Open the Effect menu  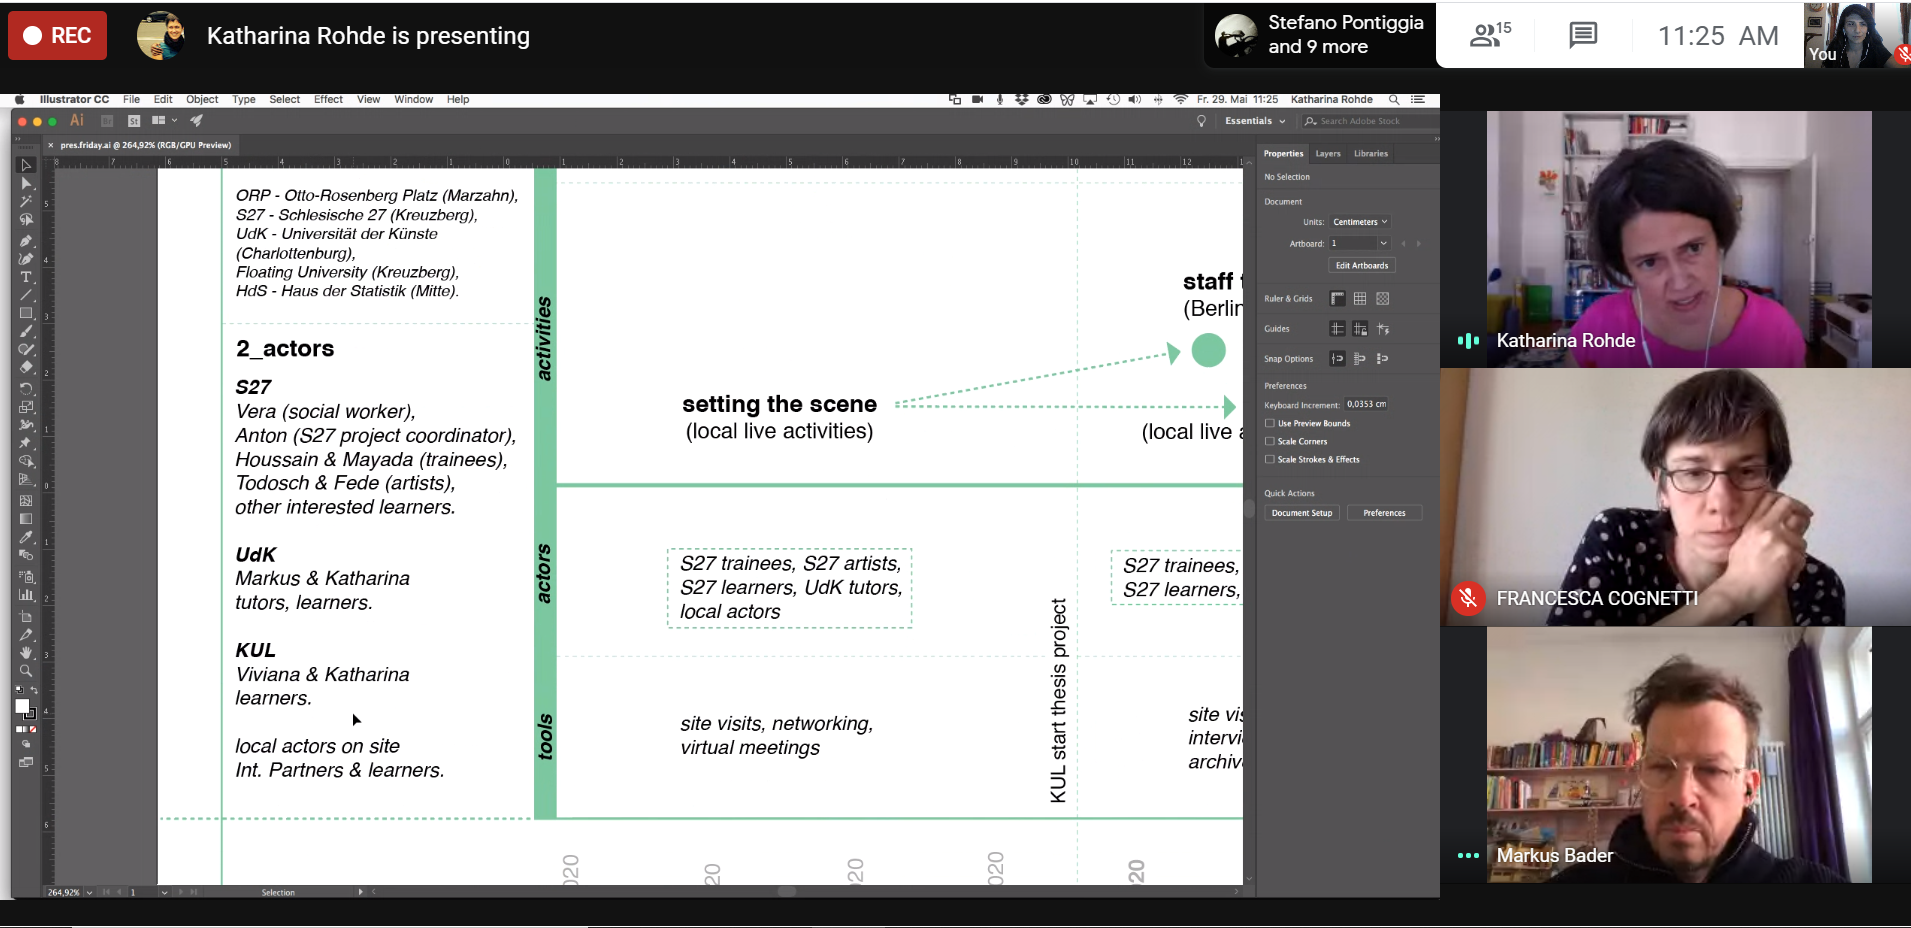(x=328, y=100)
